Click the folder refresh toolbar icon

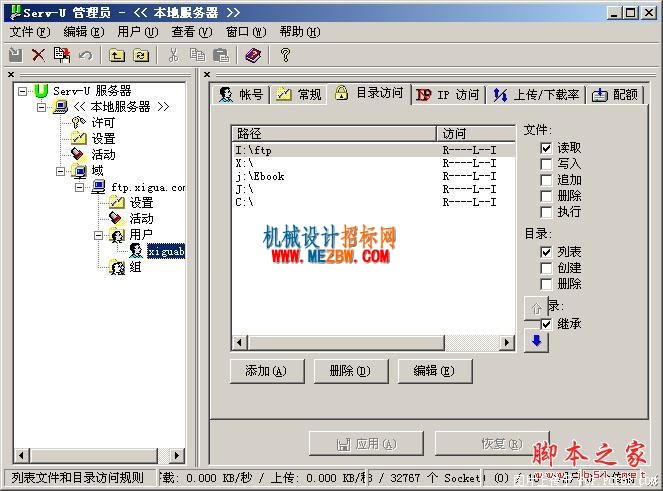(141, 55)
